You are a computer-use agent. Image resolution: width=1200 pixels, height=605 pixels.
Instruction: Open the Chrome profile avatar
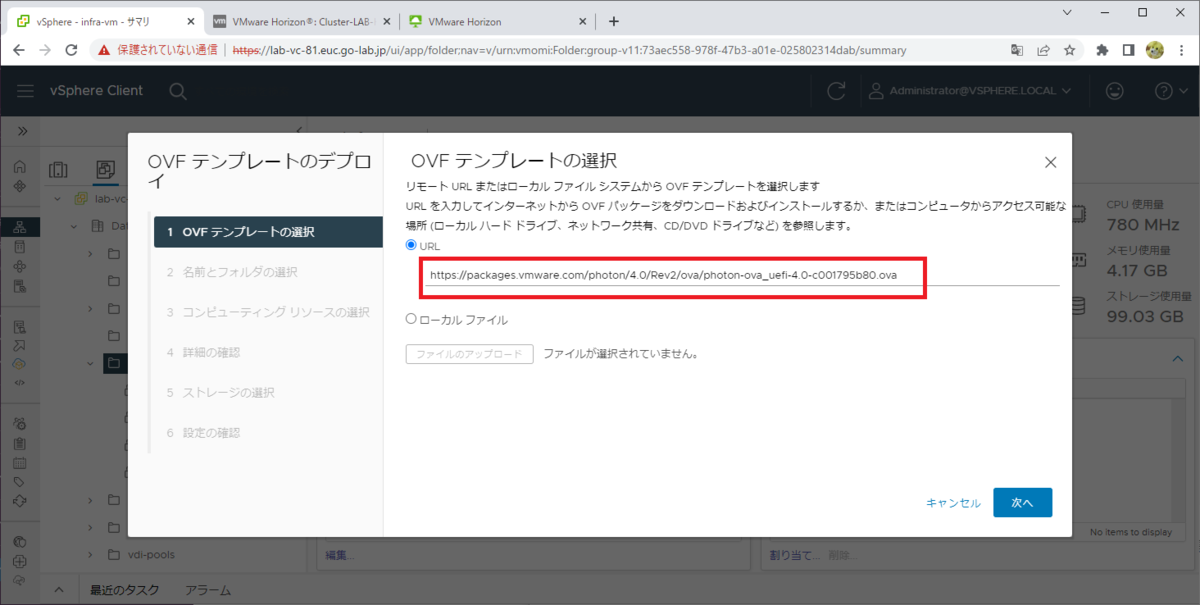tap(1154, 50)
